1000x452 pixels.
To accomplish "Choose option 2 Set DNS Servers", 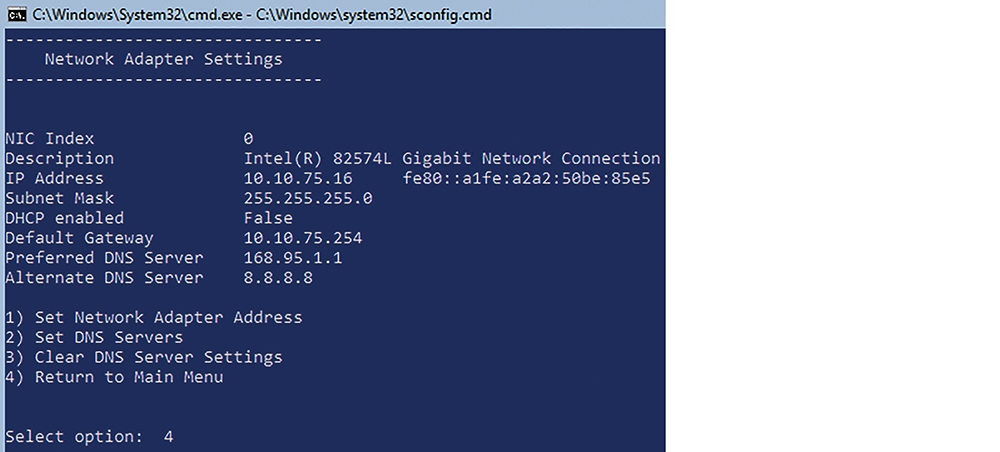I will tap(94, 337).
